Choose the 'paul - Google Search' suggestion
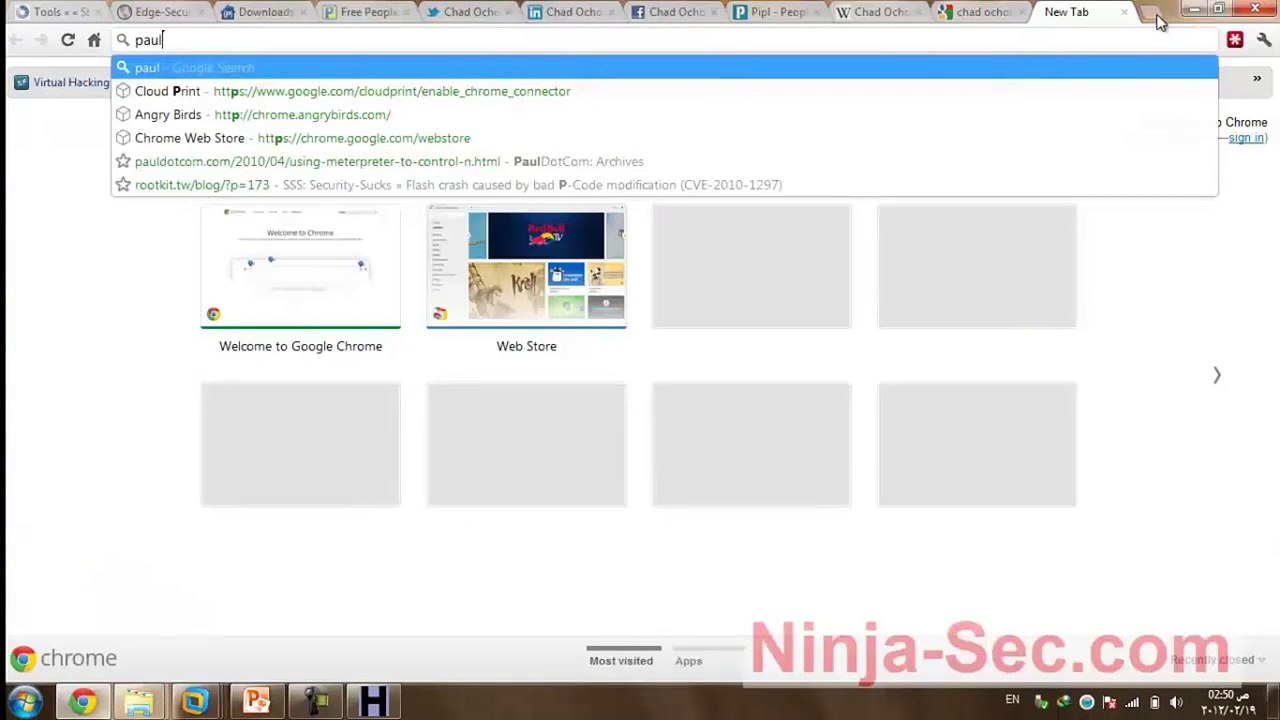 coord(665,68)
